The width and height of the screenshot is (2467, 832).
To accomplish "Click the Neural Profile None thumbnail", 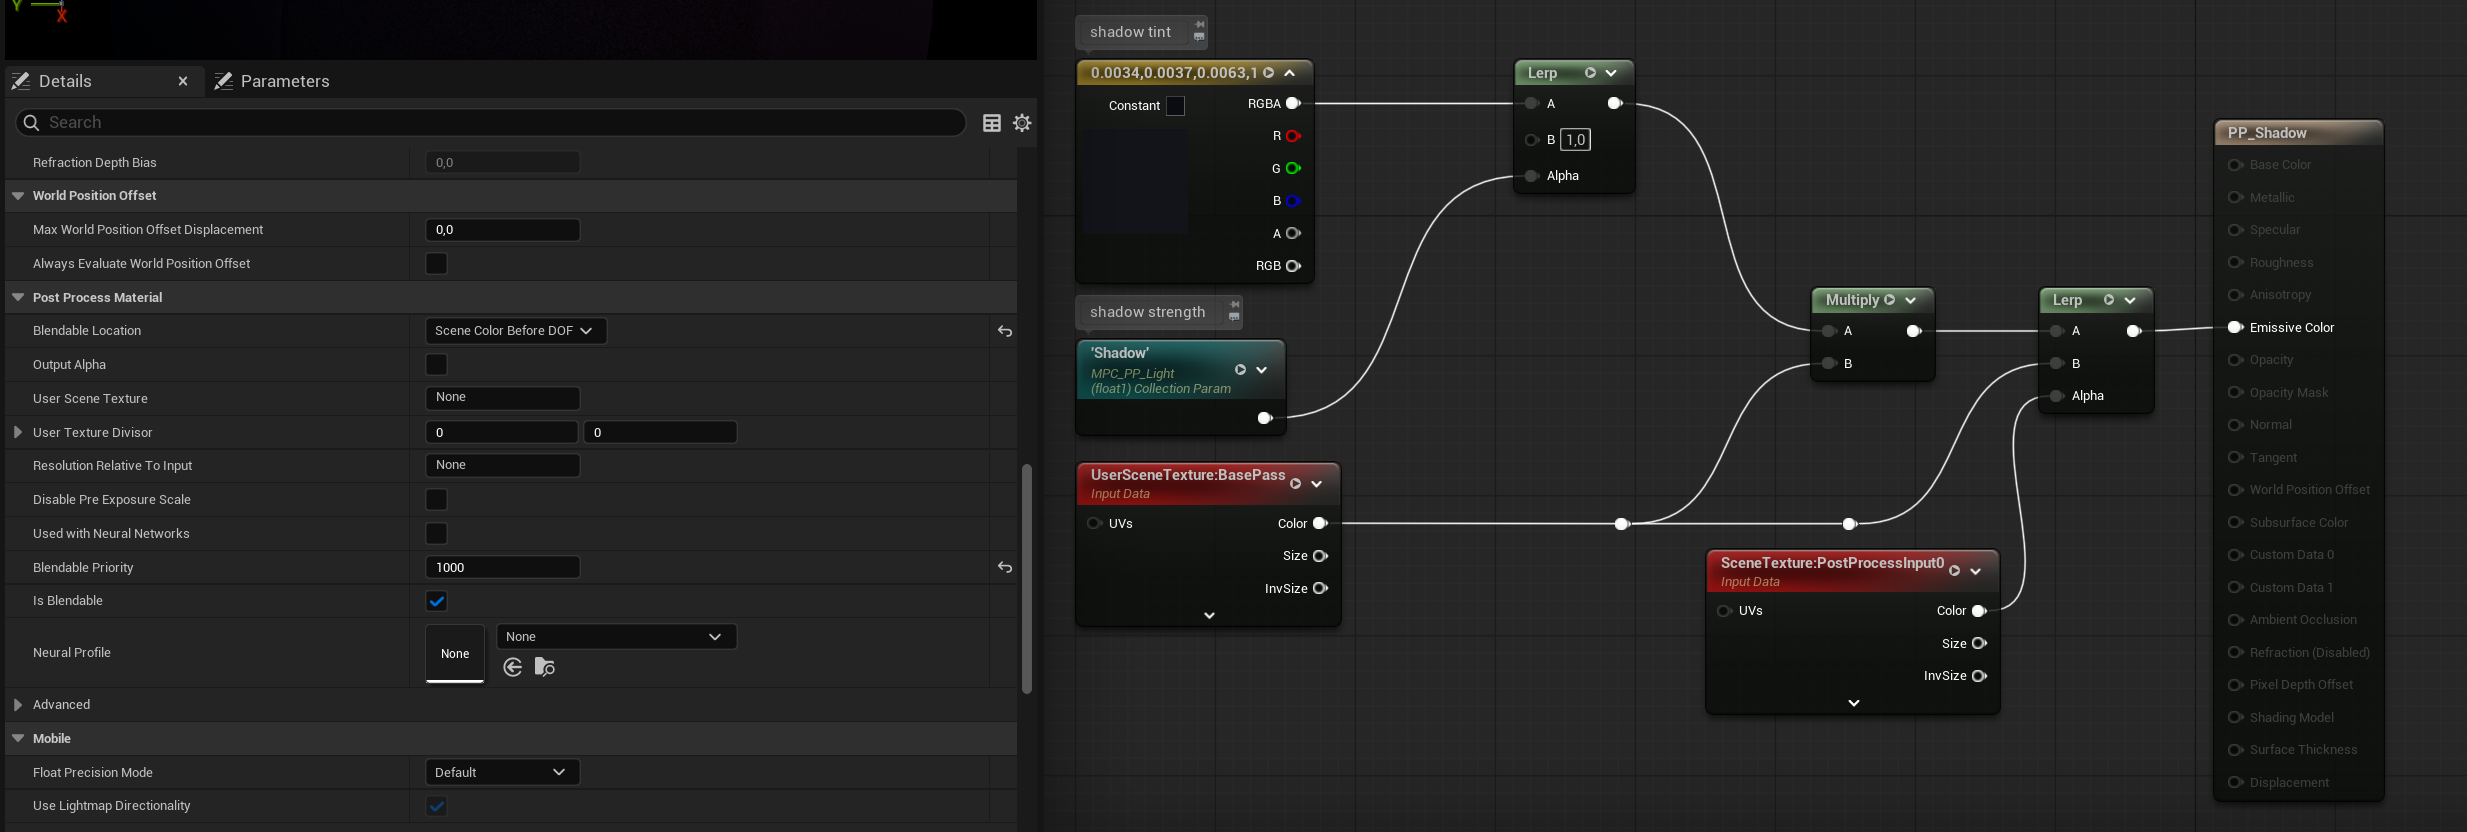I will 455,653.
